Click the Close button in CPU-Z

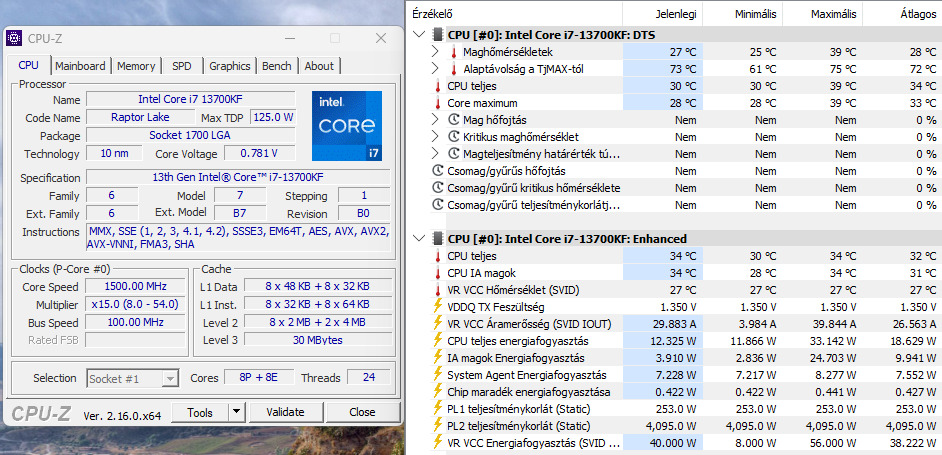point(362,412)
